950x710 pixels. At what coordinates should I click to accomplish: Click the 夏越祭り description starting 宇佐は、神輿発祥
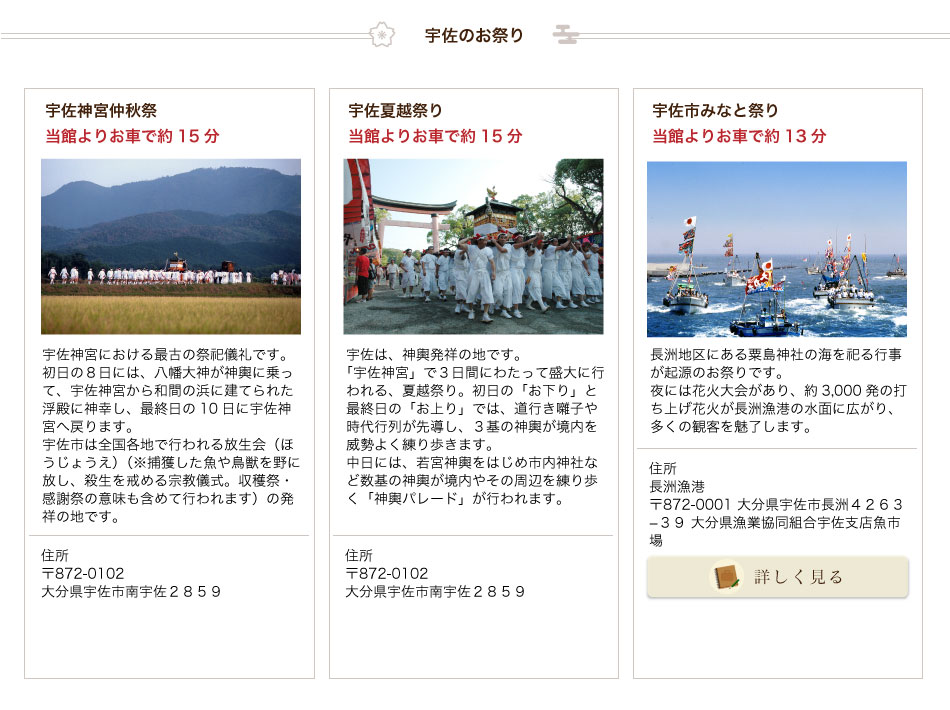[x=474, y=427]
